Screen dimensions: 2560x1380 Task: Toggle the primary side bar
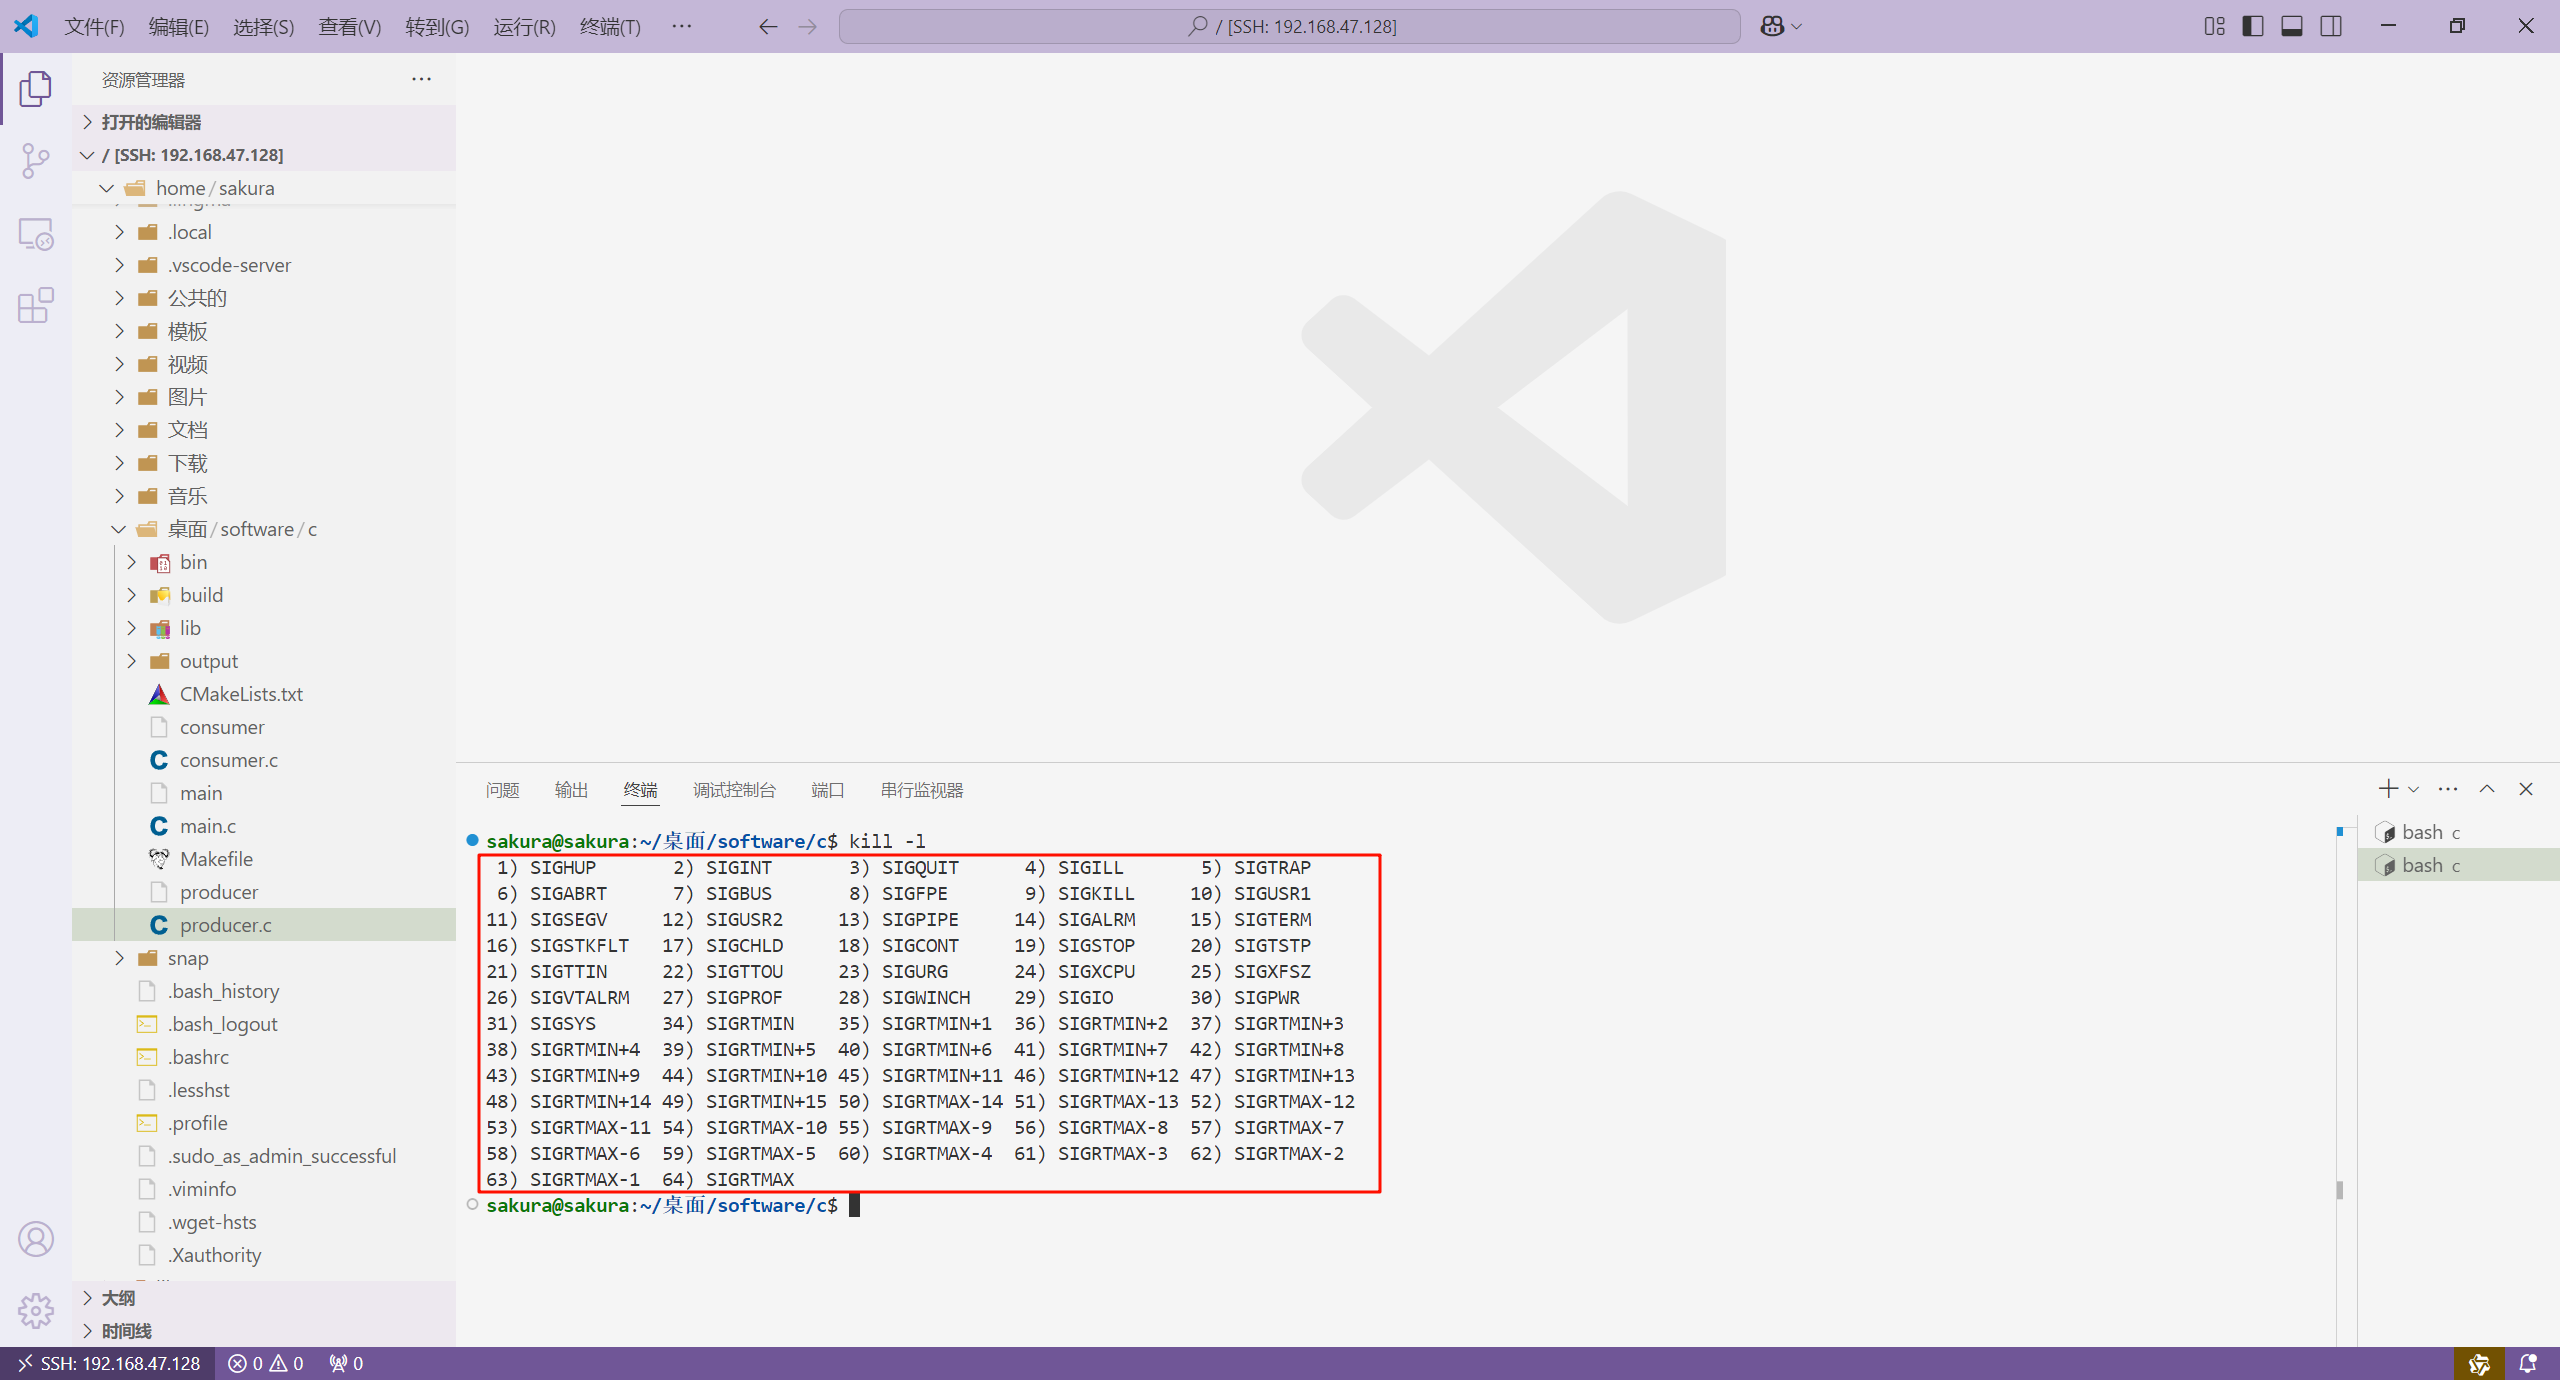click(x=2253, y=27)
